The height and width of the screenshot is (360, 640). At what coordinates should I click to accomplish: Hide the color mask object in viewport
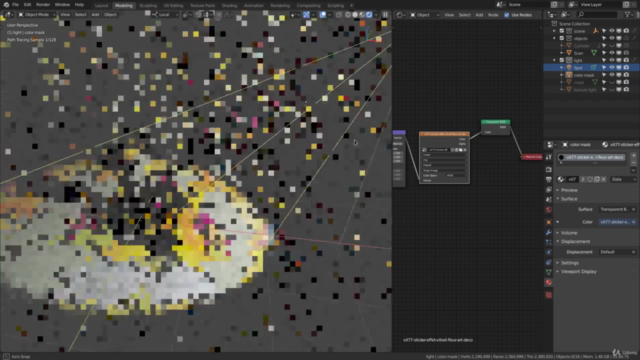[611, 75]
